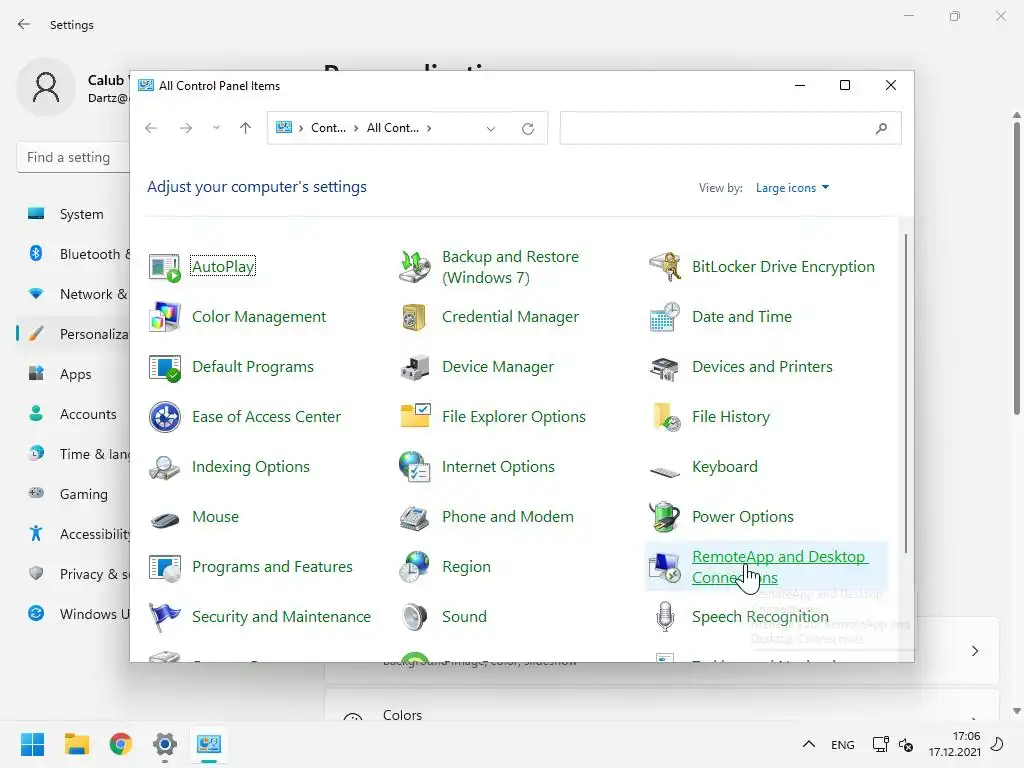Viewport: 1024px width, 768px height.
Task: Go up one folder level
Action: point(246,128)
